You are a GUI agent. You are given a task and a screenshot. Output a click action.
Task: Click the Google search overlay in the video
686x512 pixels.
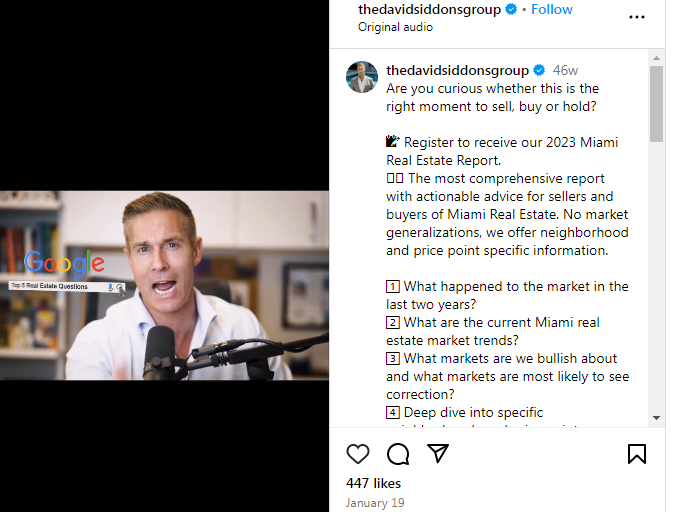[x=67, y=271]
